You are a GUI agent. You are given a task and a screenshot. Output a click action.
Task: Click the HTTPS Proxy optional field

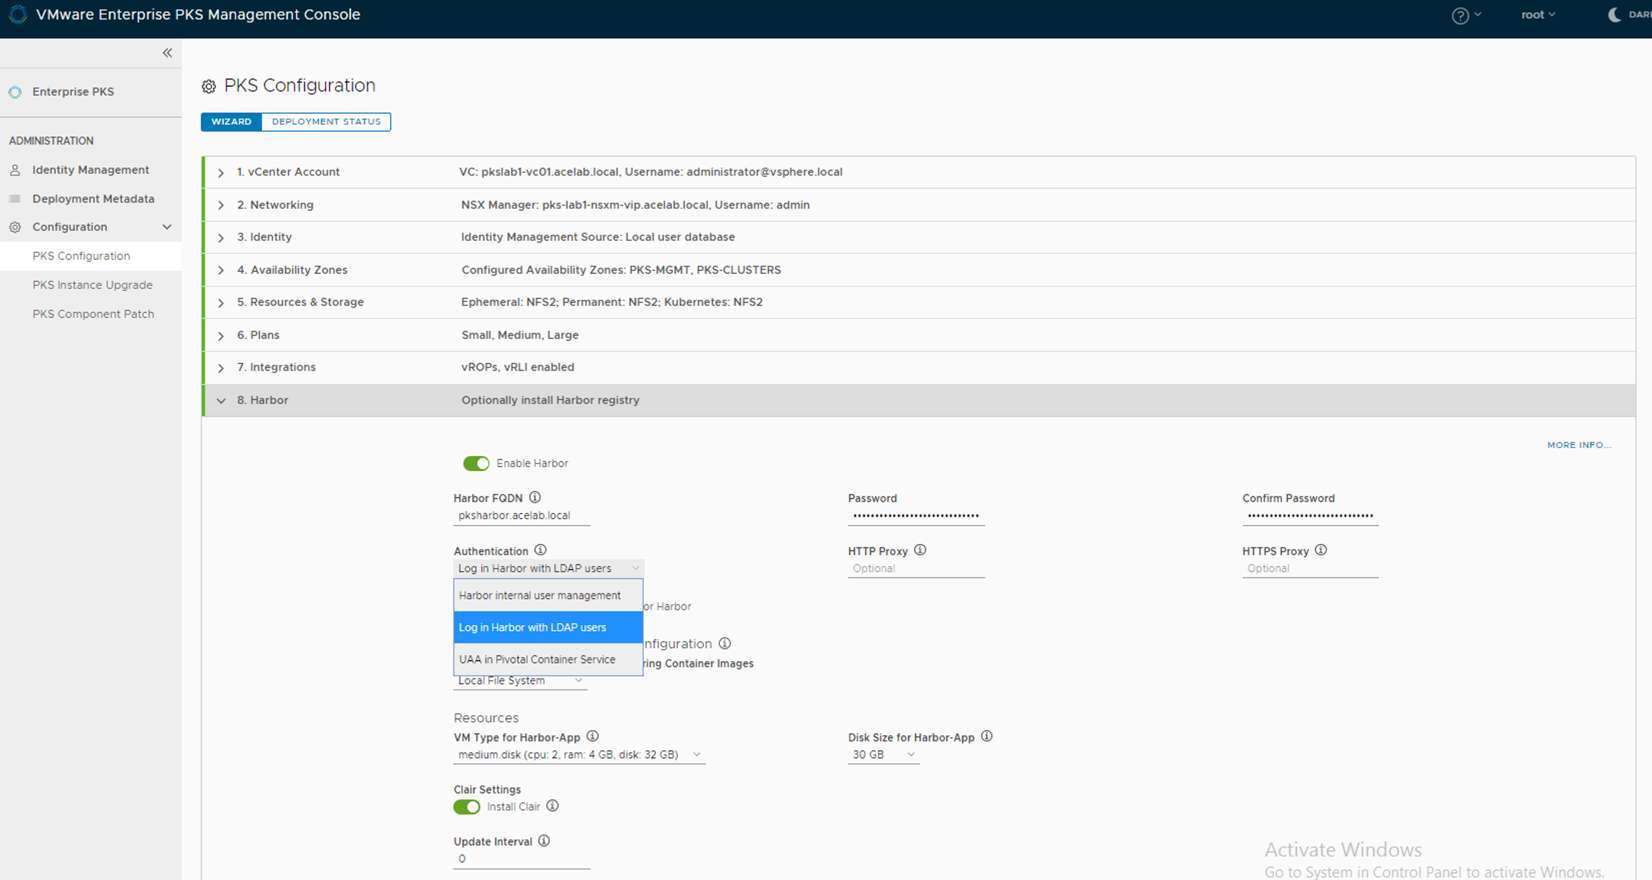(x=1310, y=569)
